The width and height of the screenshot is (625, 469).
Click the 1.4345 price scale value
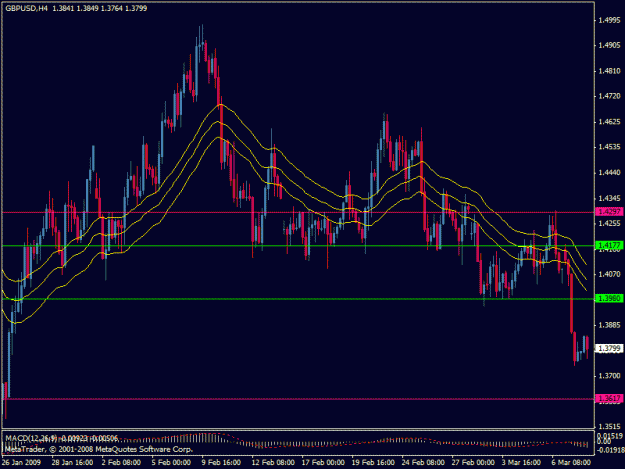tap(610, 198)
